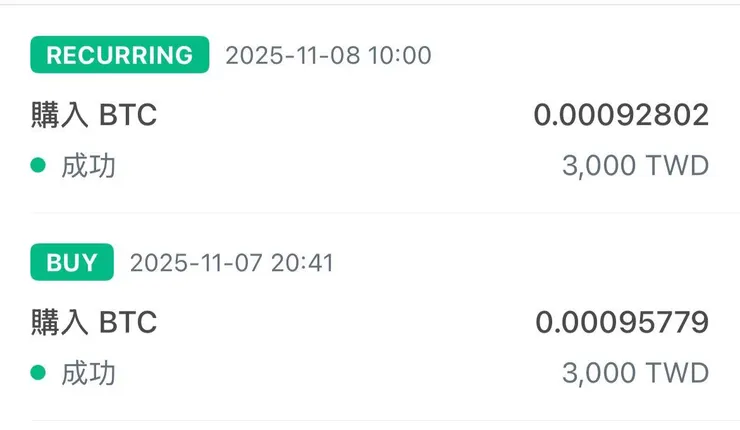Click 3,000 TWD on the recurring order
Image resolution: width=740 pixels, height=430 pixels.
coord(635,166)
